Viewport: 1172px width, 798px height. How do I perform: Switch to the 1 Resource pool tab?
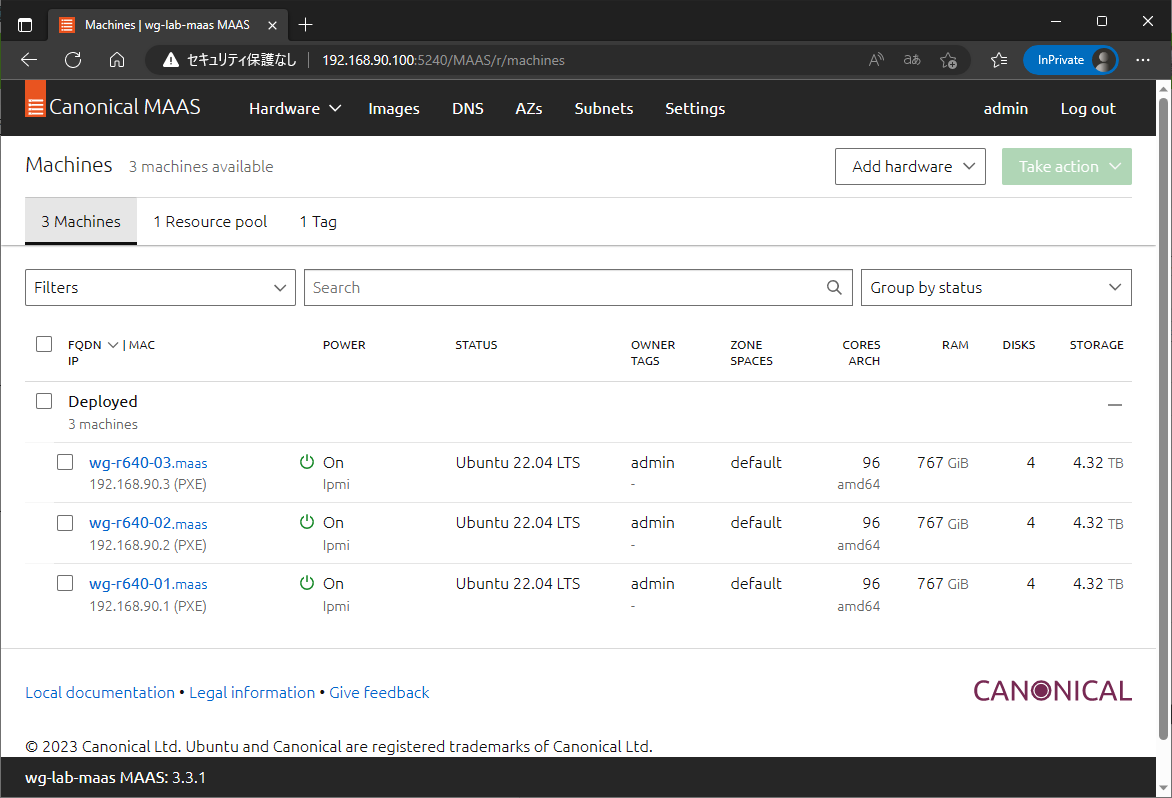[x=210, y=221]
